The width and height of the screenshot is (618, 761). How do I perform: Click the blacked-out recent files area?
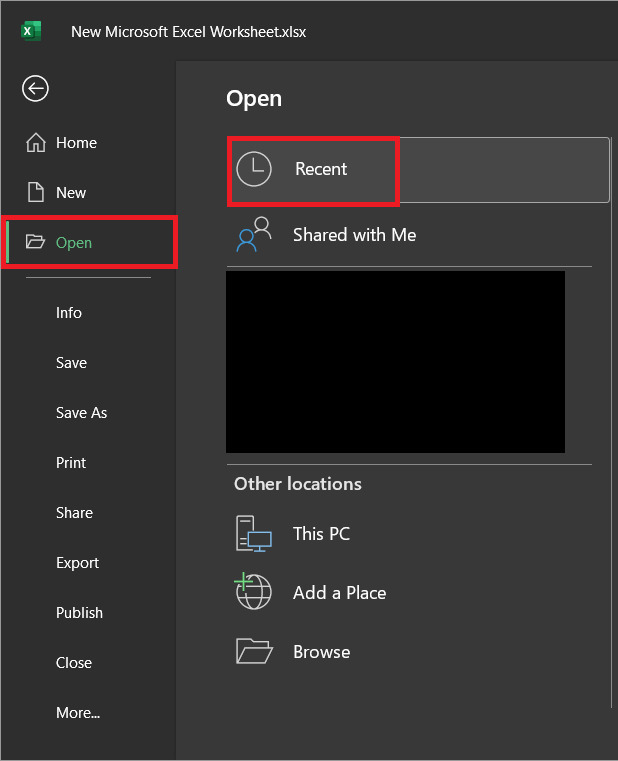tap(395, 362)
